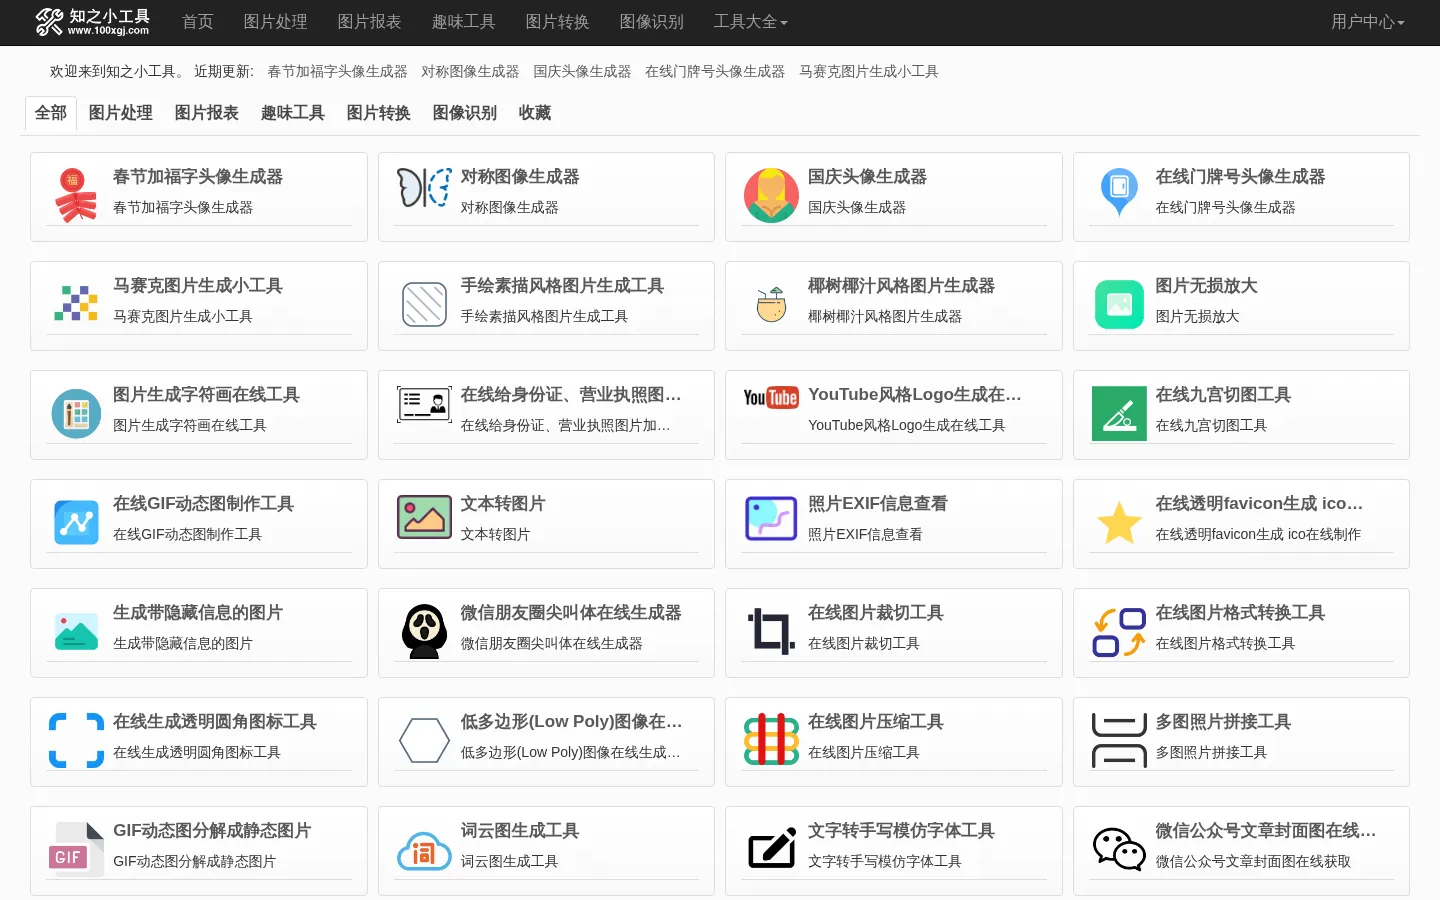Click the YouTube logo icon
Viewport: 1440px width, 900px height.
771,398
